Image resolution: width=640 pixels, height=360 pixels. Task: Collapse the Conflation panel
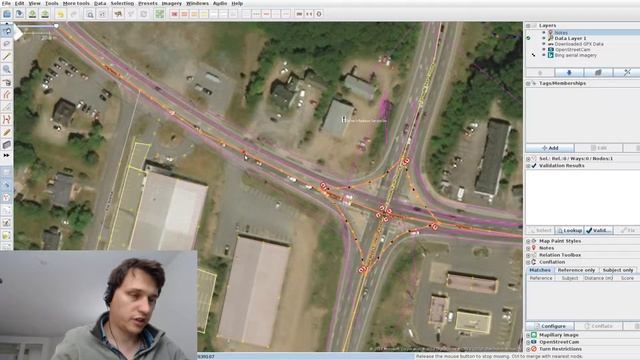tap(528, 262)
